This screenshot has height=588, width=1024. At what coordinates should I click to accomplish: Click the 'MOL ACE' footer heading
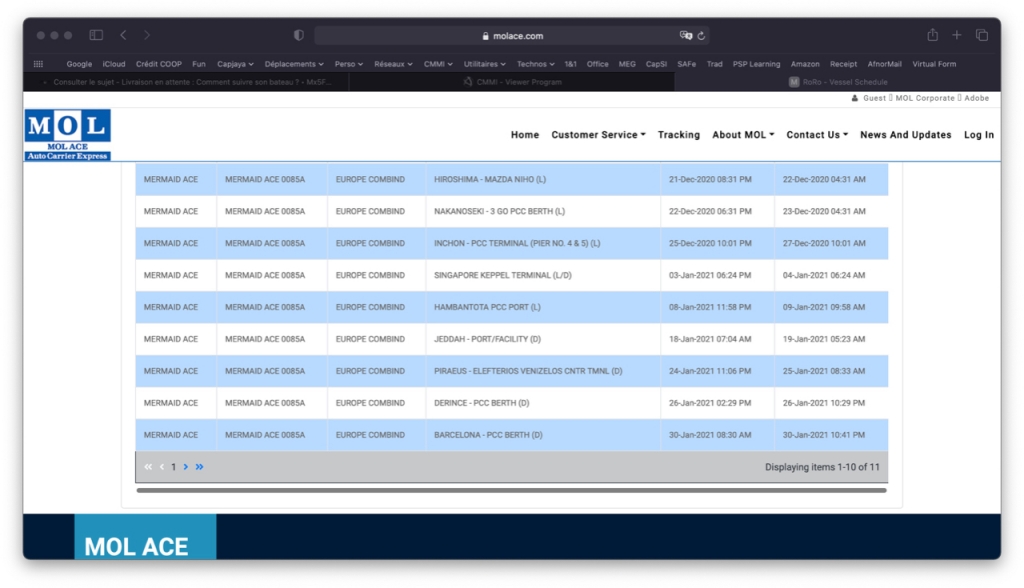(x=136, y=546)
